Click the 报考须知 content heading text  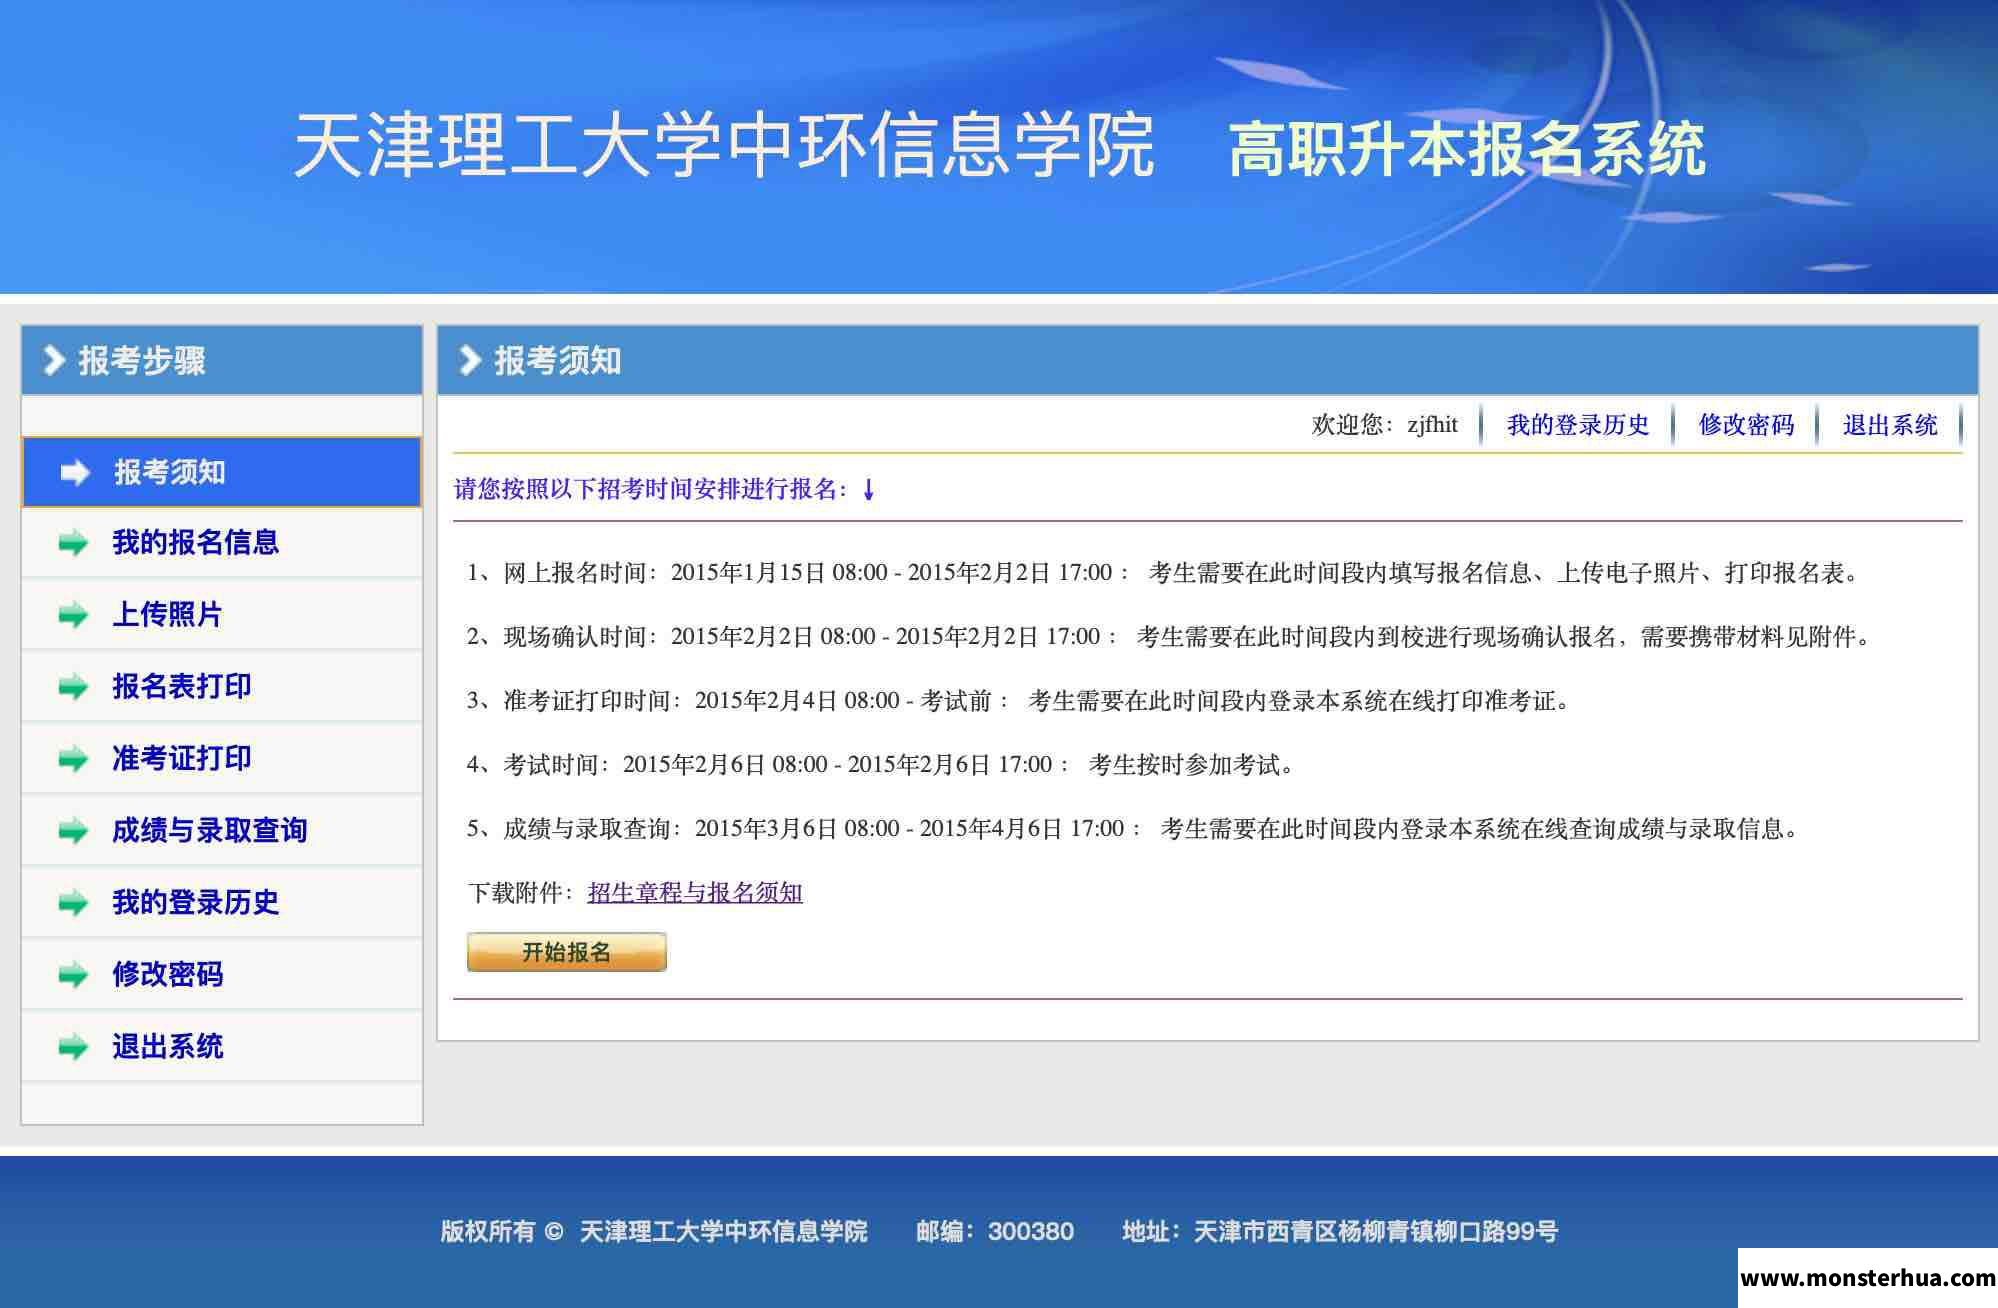(x=558, y=360)
